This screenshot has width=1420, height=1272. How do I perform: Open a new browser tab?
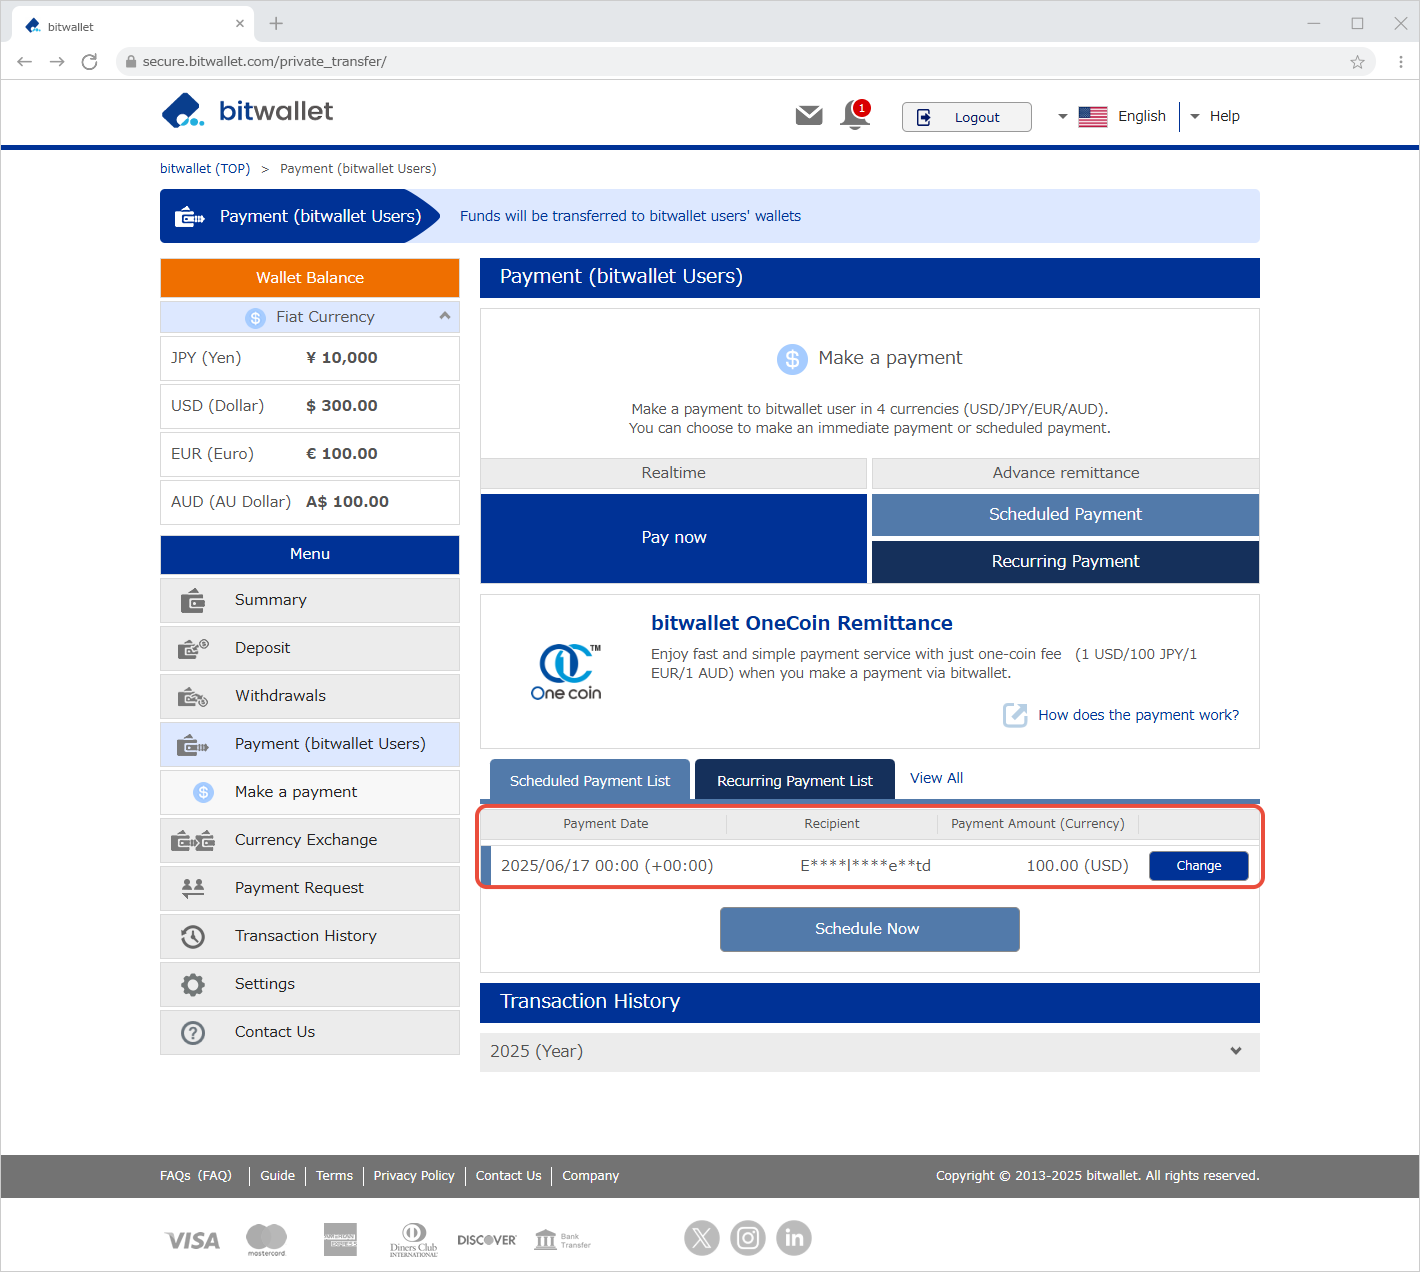276,23
